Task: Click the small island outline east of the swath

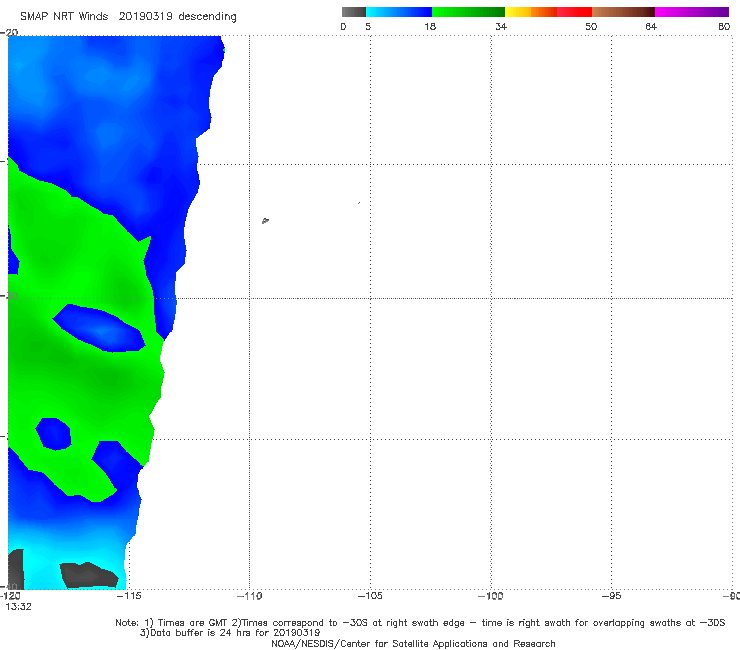Action: tap(265, 220)
